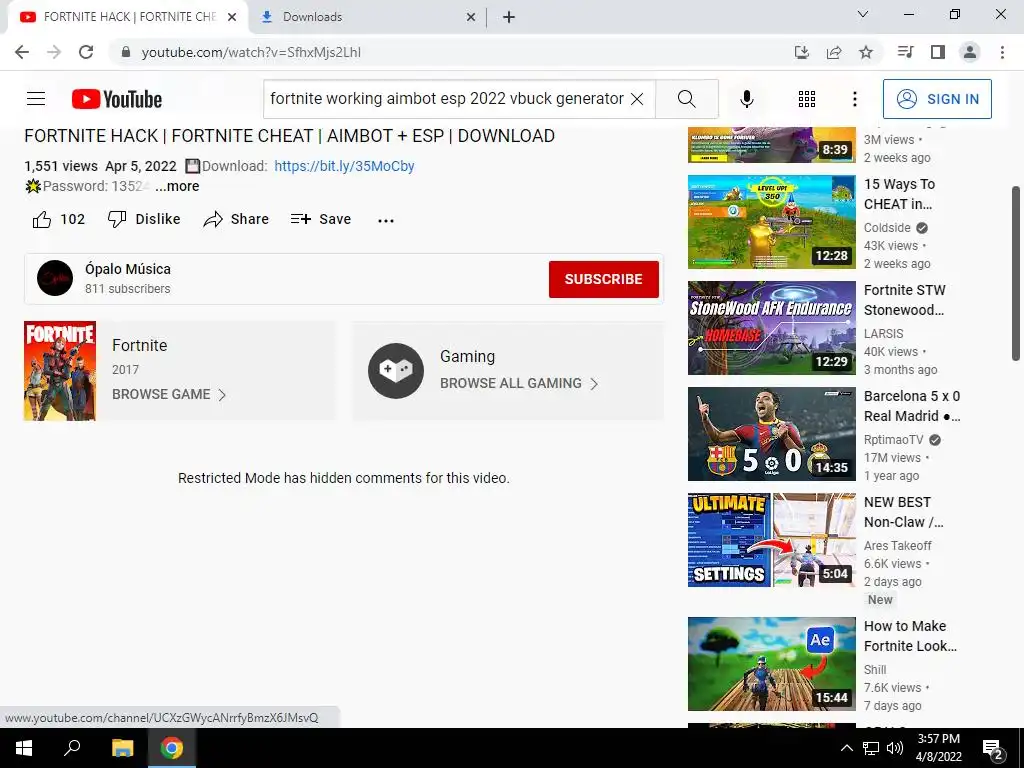Click the RptimaoTV channel name
Image resolution: width=1024 pixels, height=768 pixels.
coord(893,440)
